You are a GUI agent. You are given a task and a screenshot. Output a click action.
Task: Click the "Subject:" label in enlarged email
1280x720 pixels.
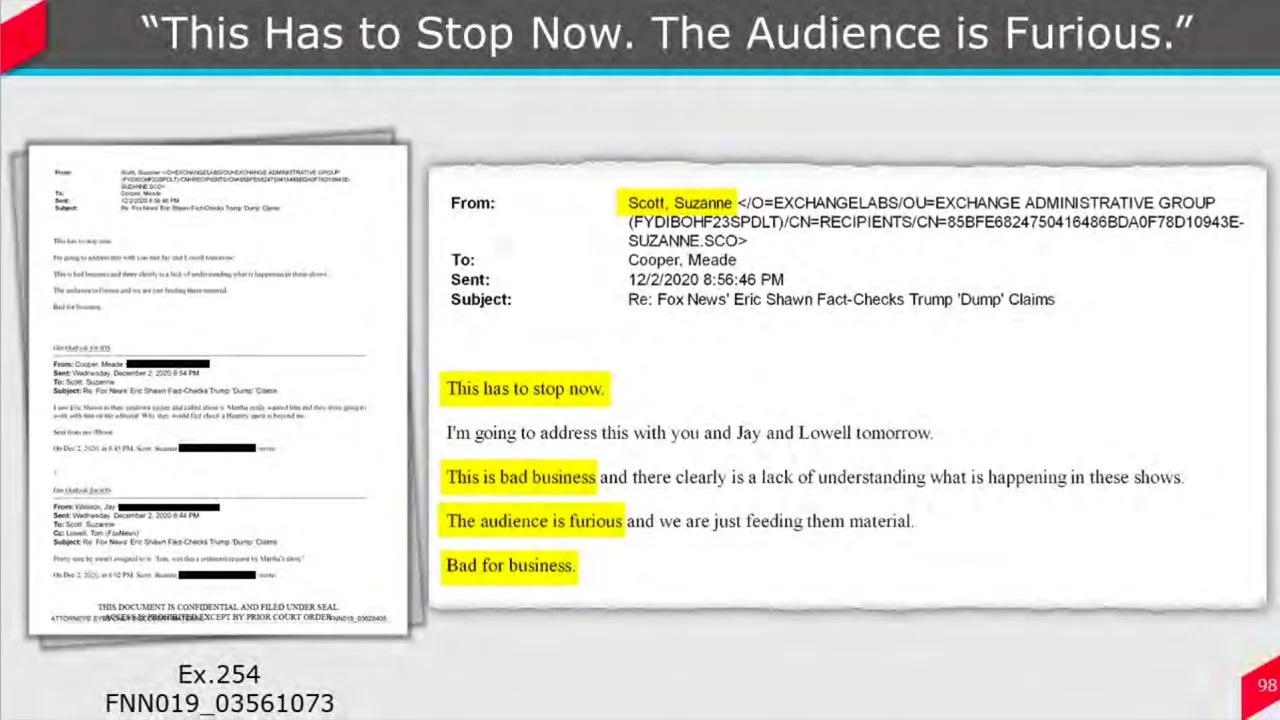480,299
